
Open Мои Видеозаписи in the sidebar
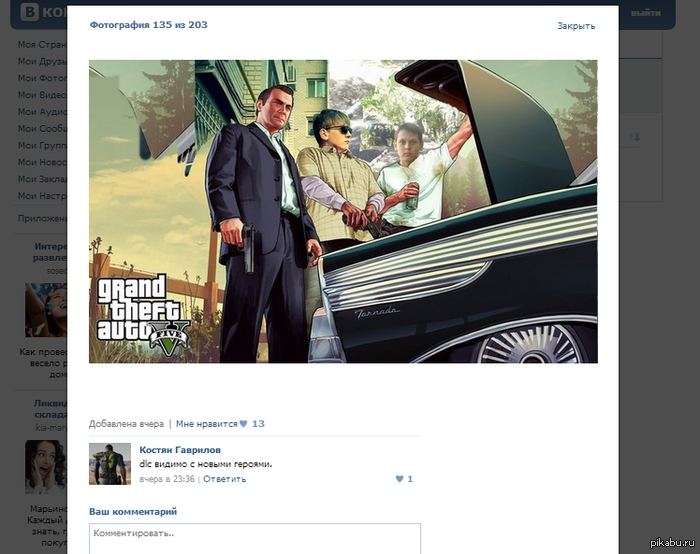point(42,95)
